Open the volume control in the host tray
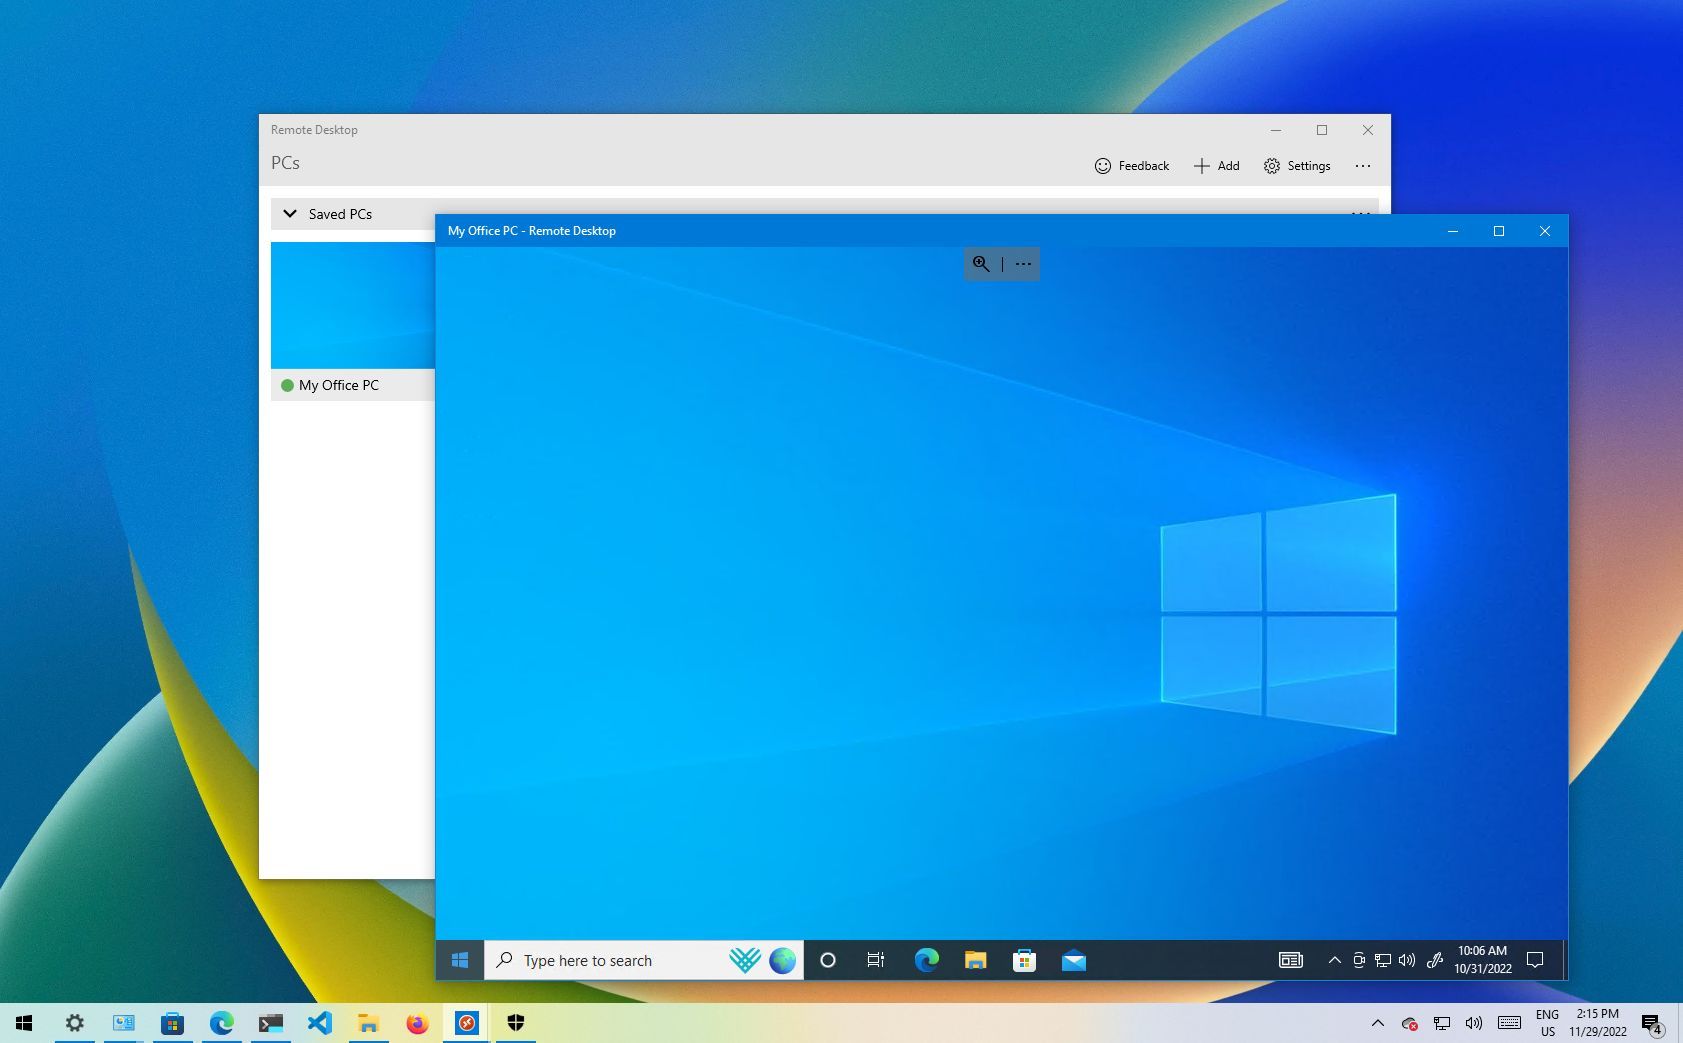This screenshot has height=1043, width=1683. pyautogui.click(x=1473, y=1023)
